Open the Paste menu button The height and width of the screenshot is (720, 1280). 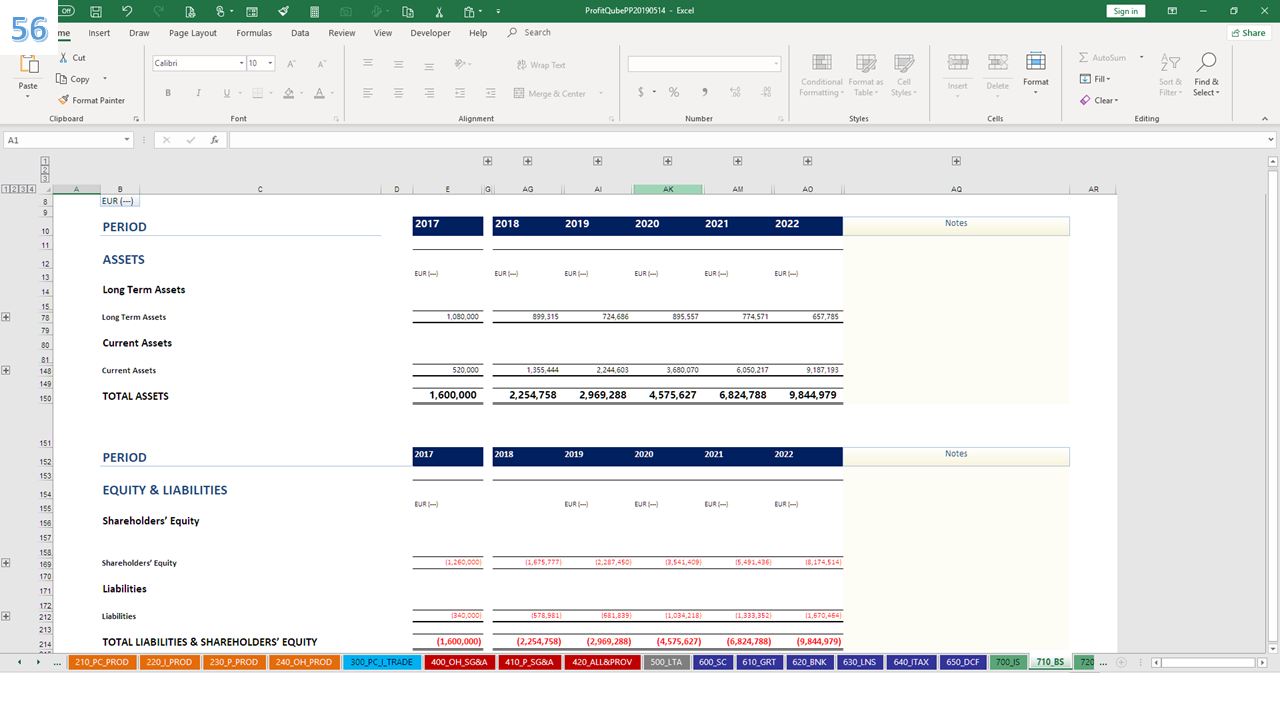(28, 87)
